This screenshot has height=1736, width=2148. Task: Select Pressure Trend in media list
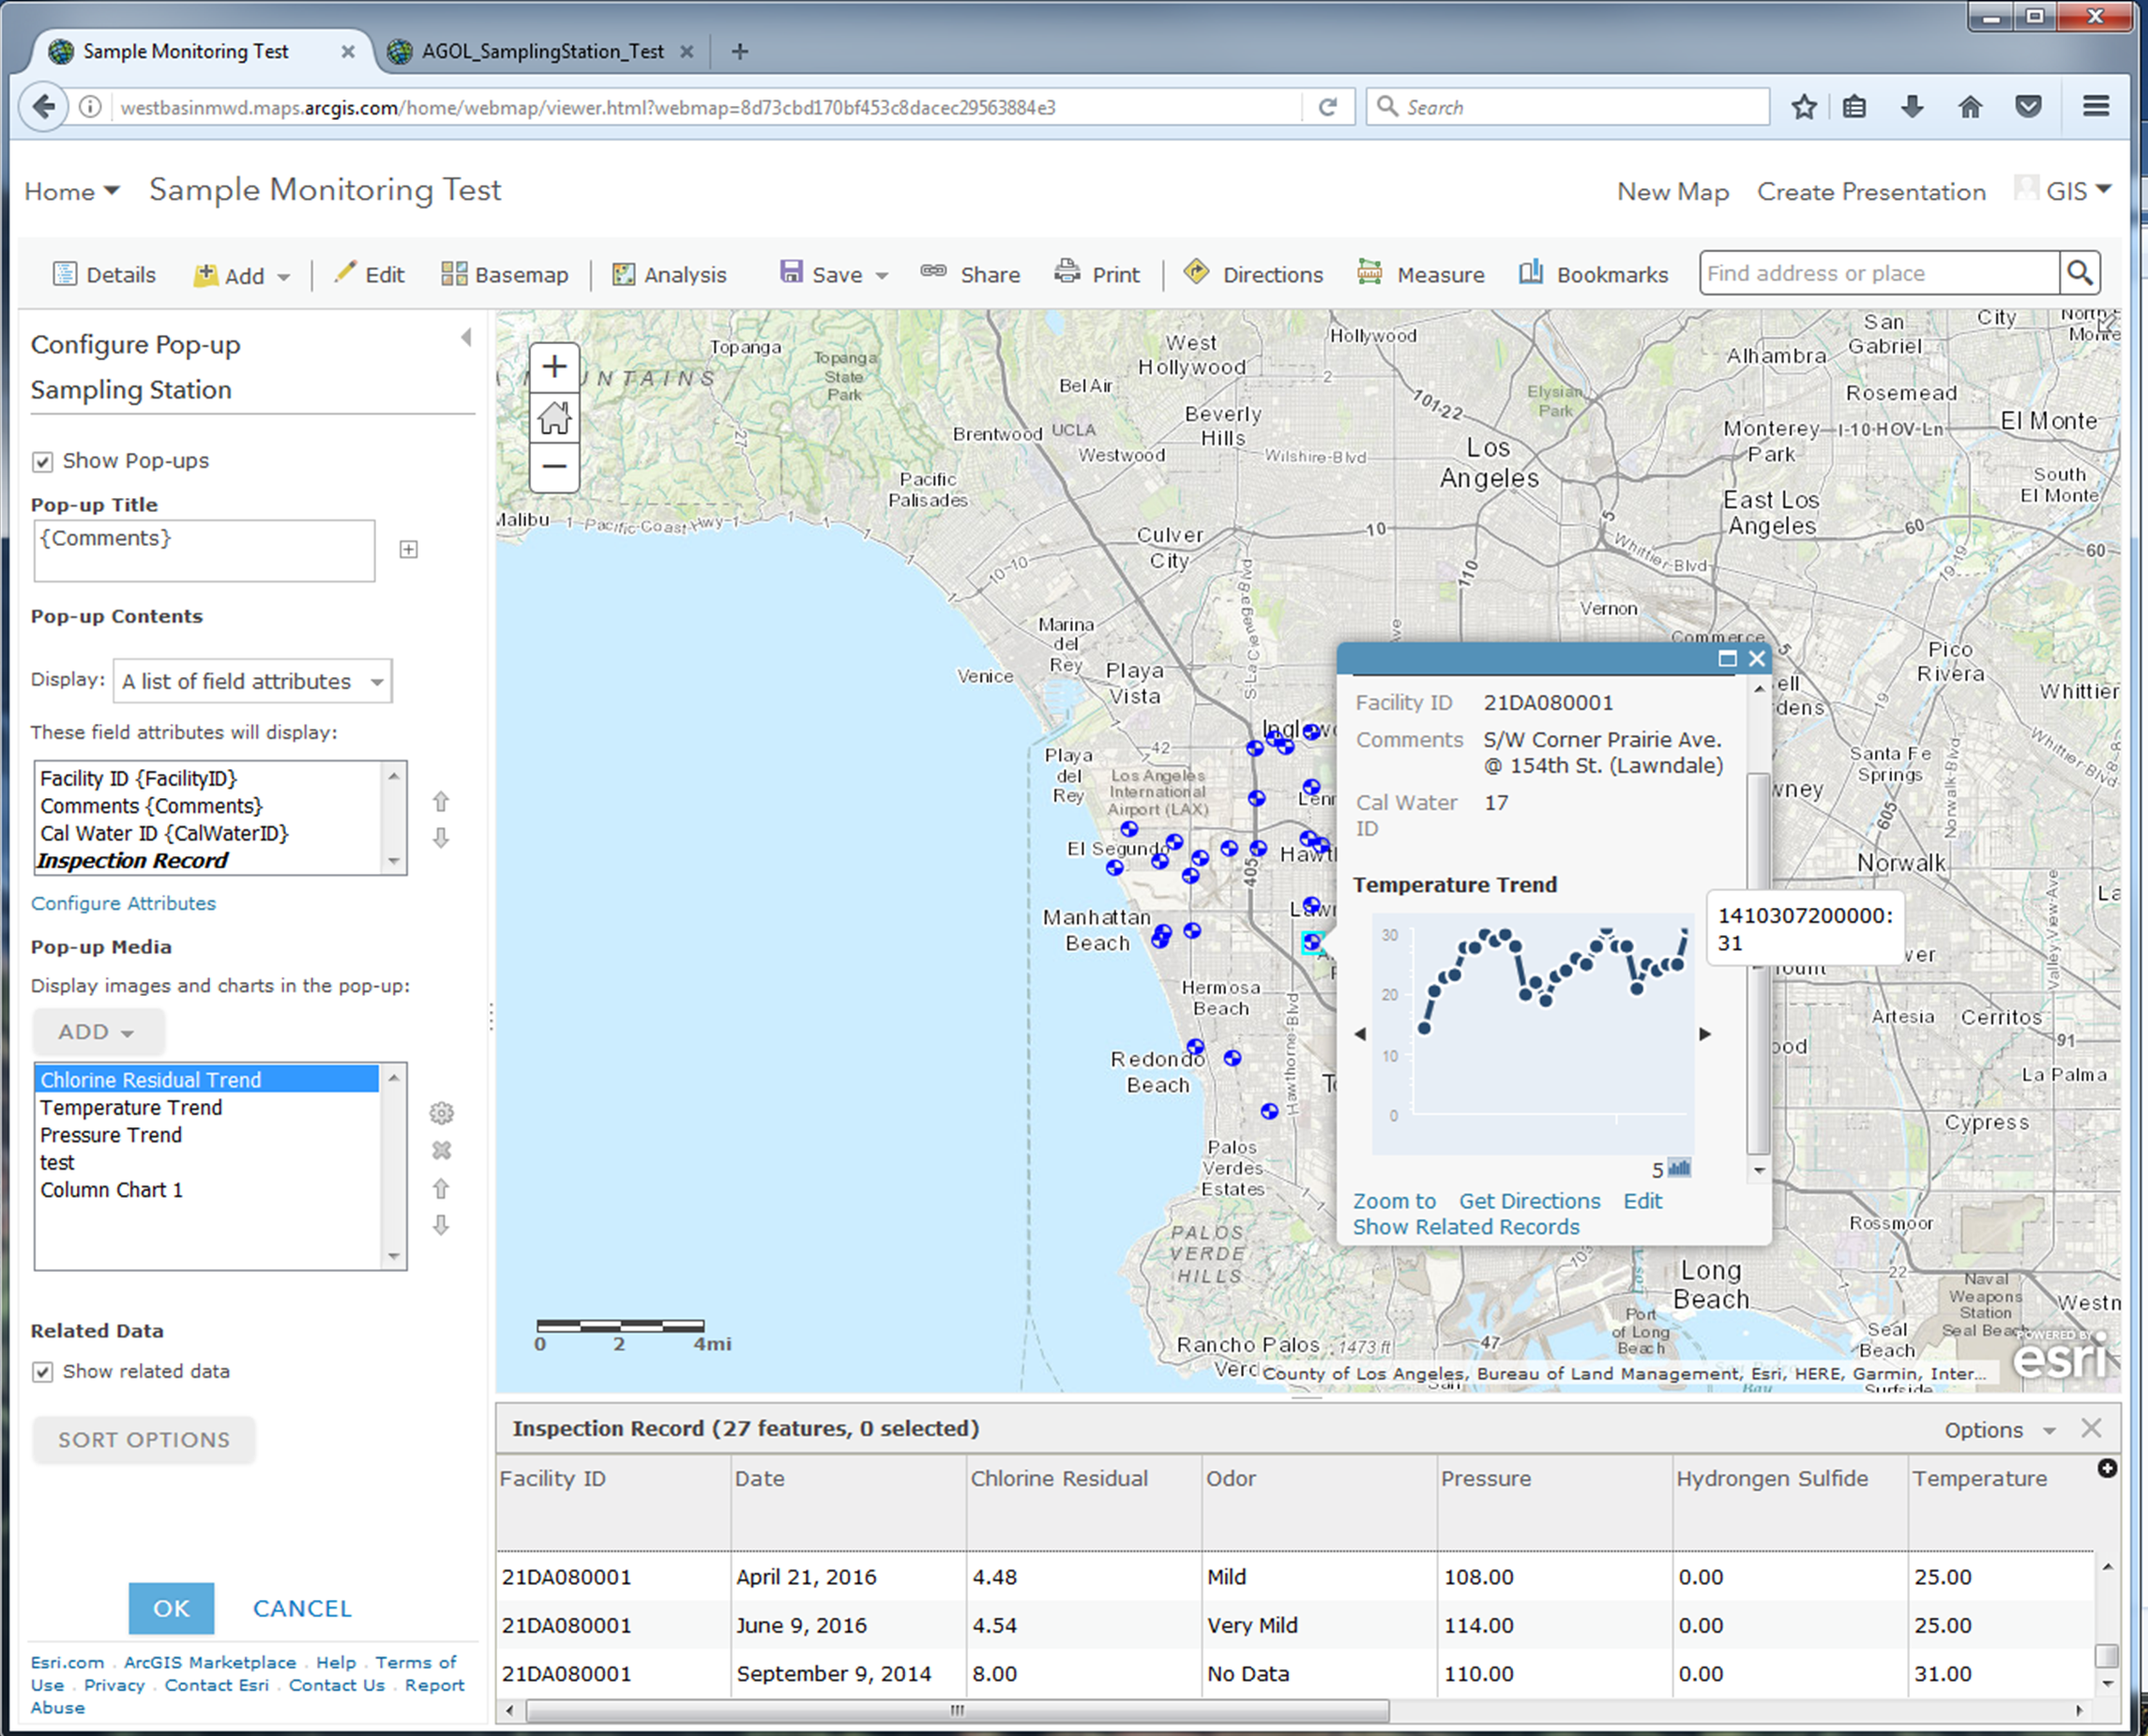111,1135
